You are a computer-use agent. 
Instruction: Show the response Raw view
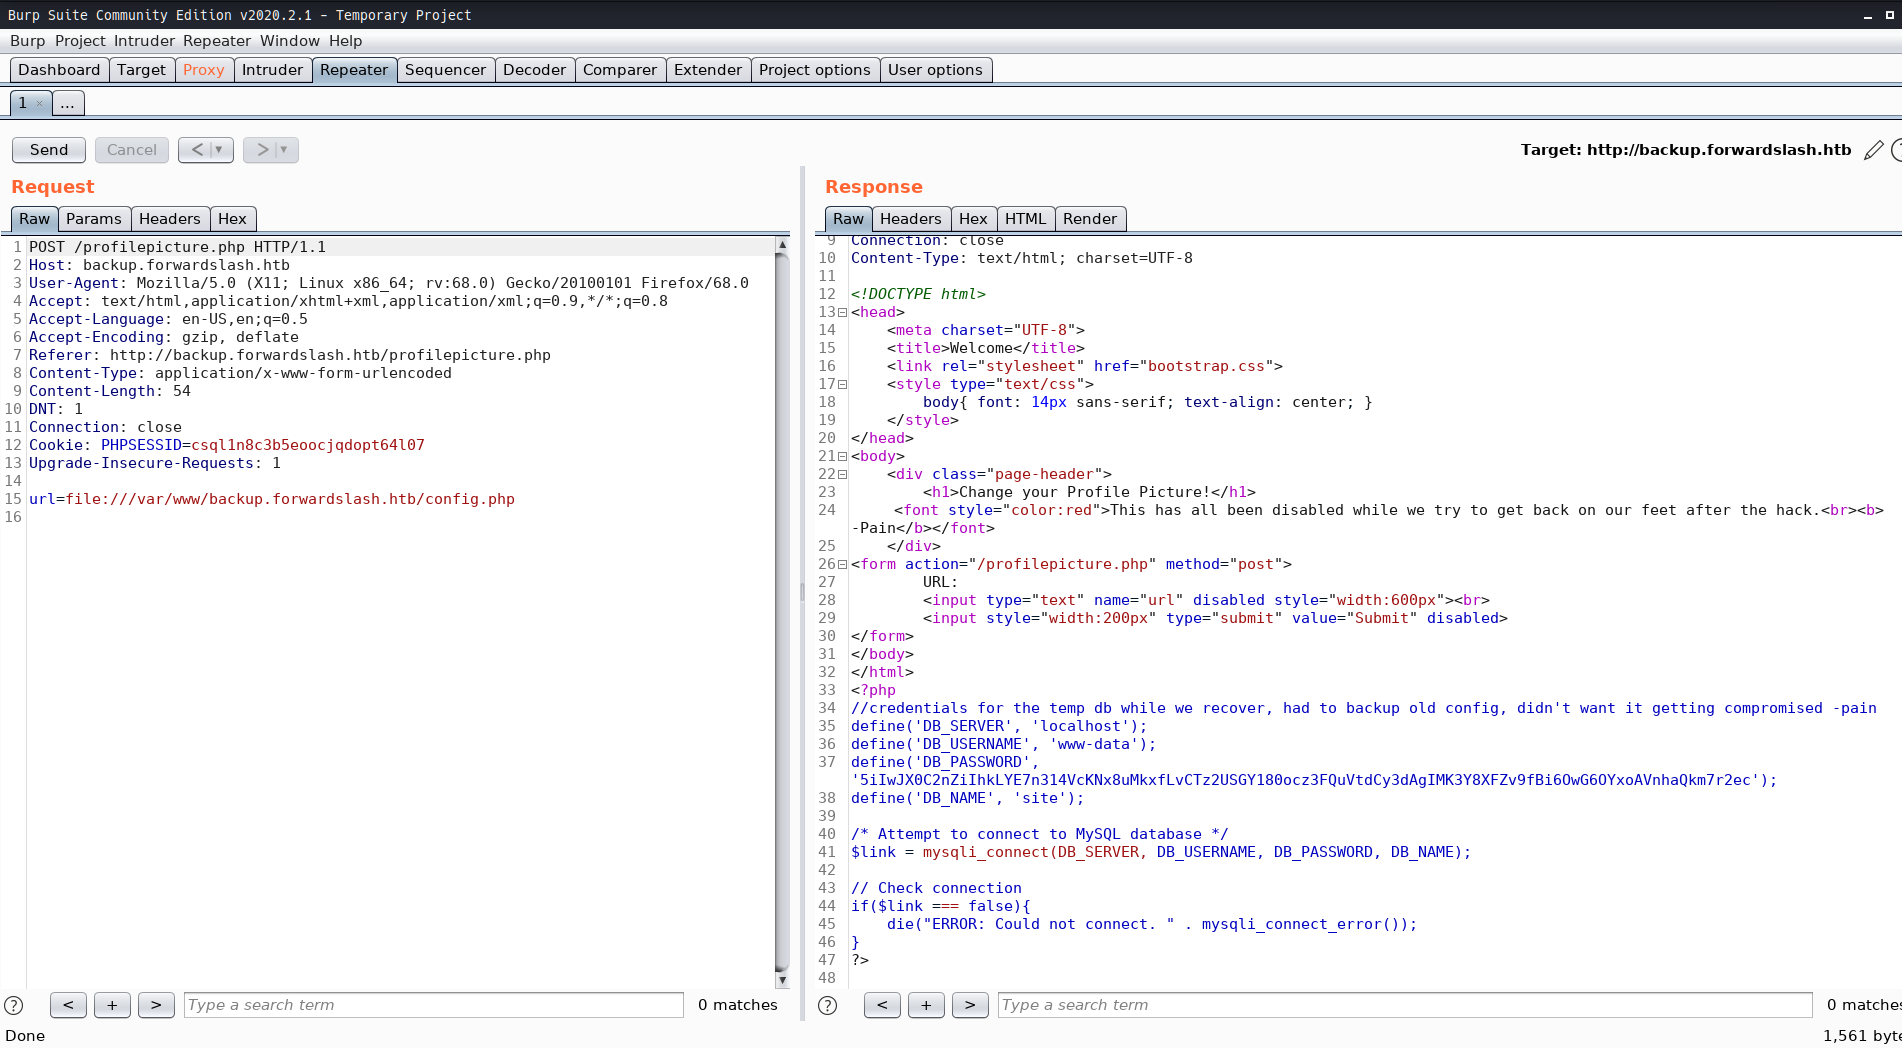point(848,219)
